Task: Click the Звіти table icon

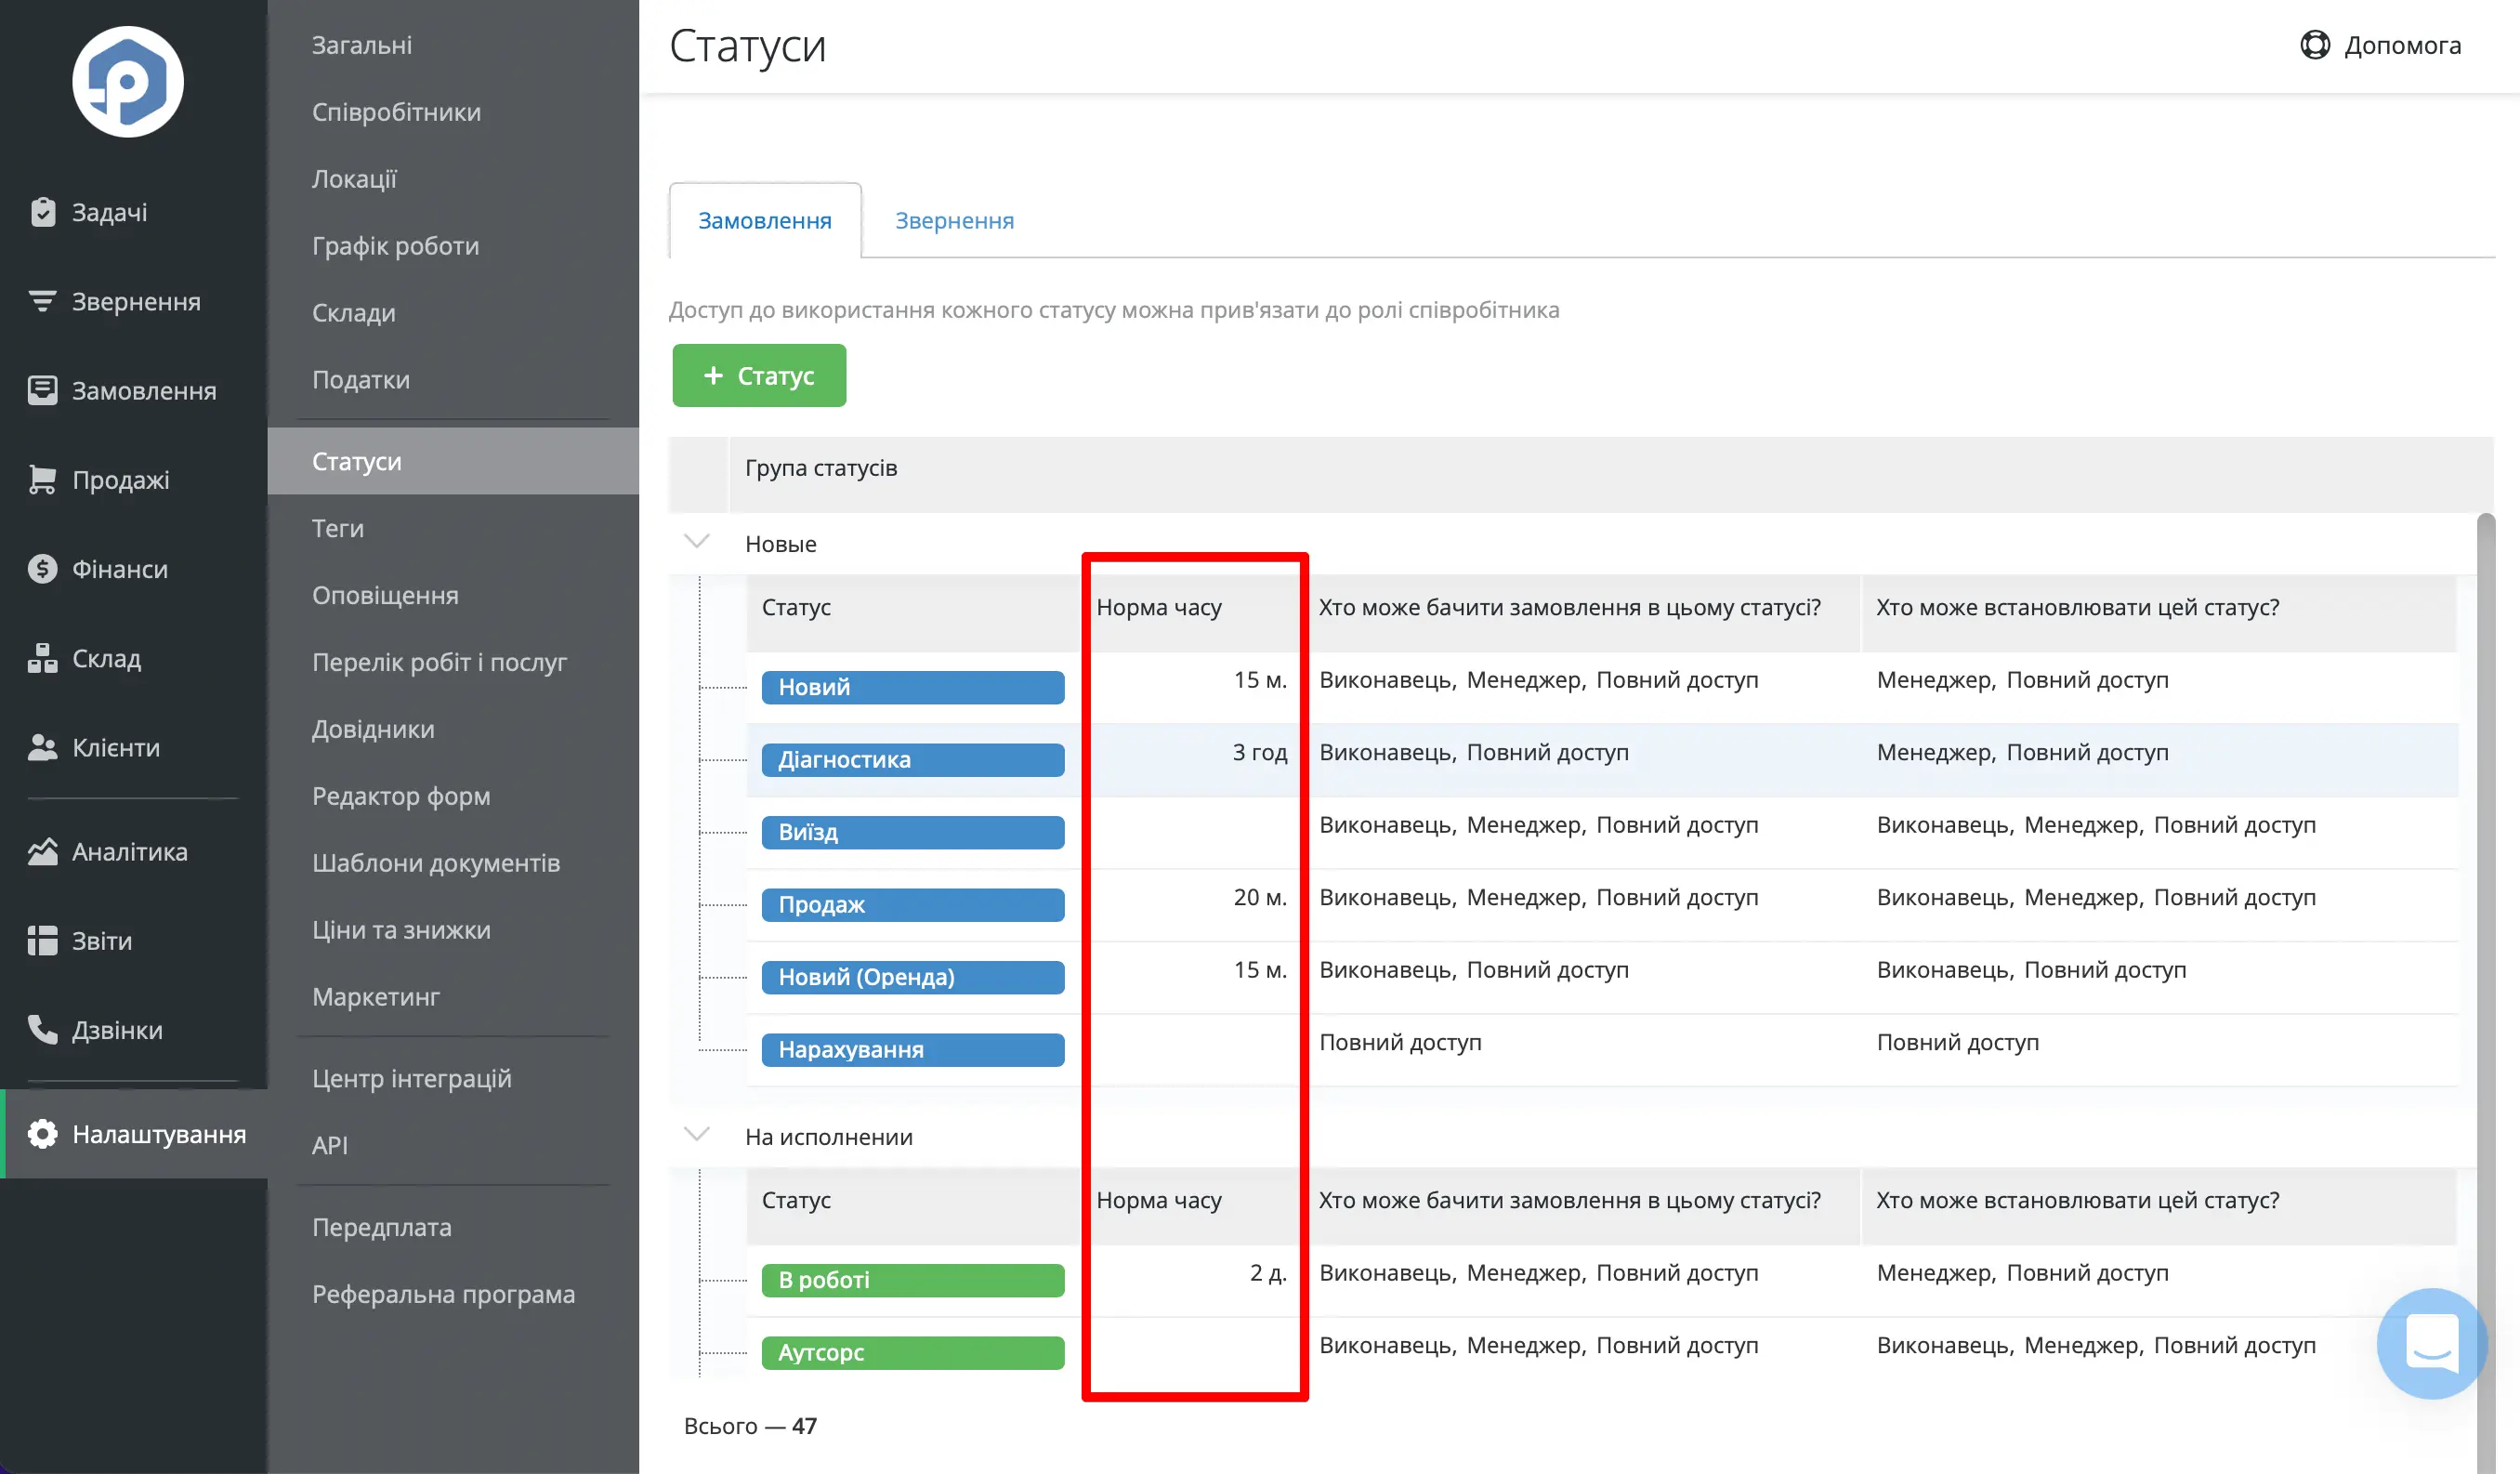Action: tap(42, 941)
